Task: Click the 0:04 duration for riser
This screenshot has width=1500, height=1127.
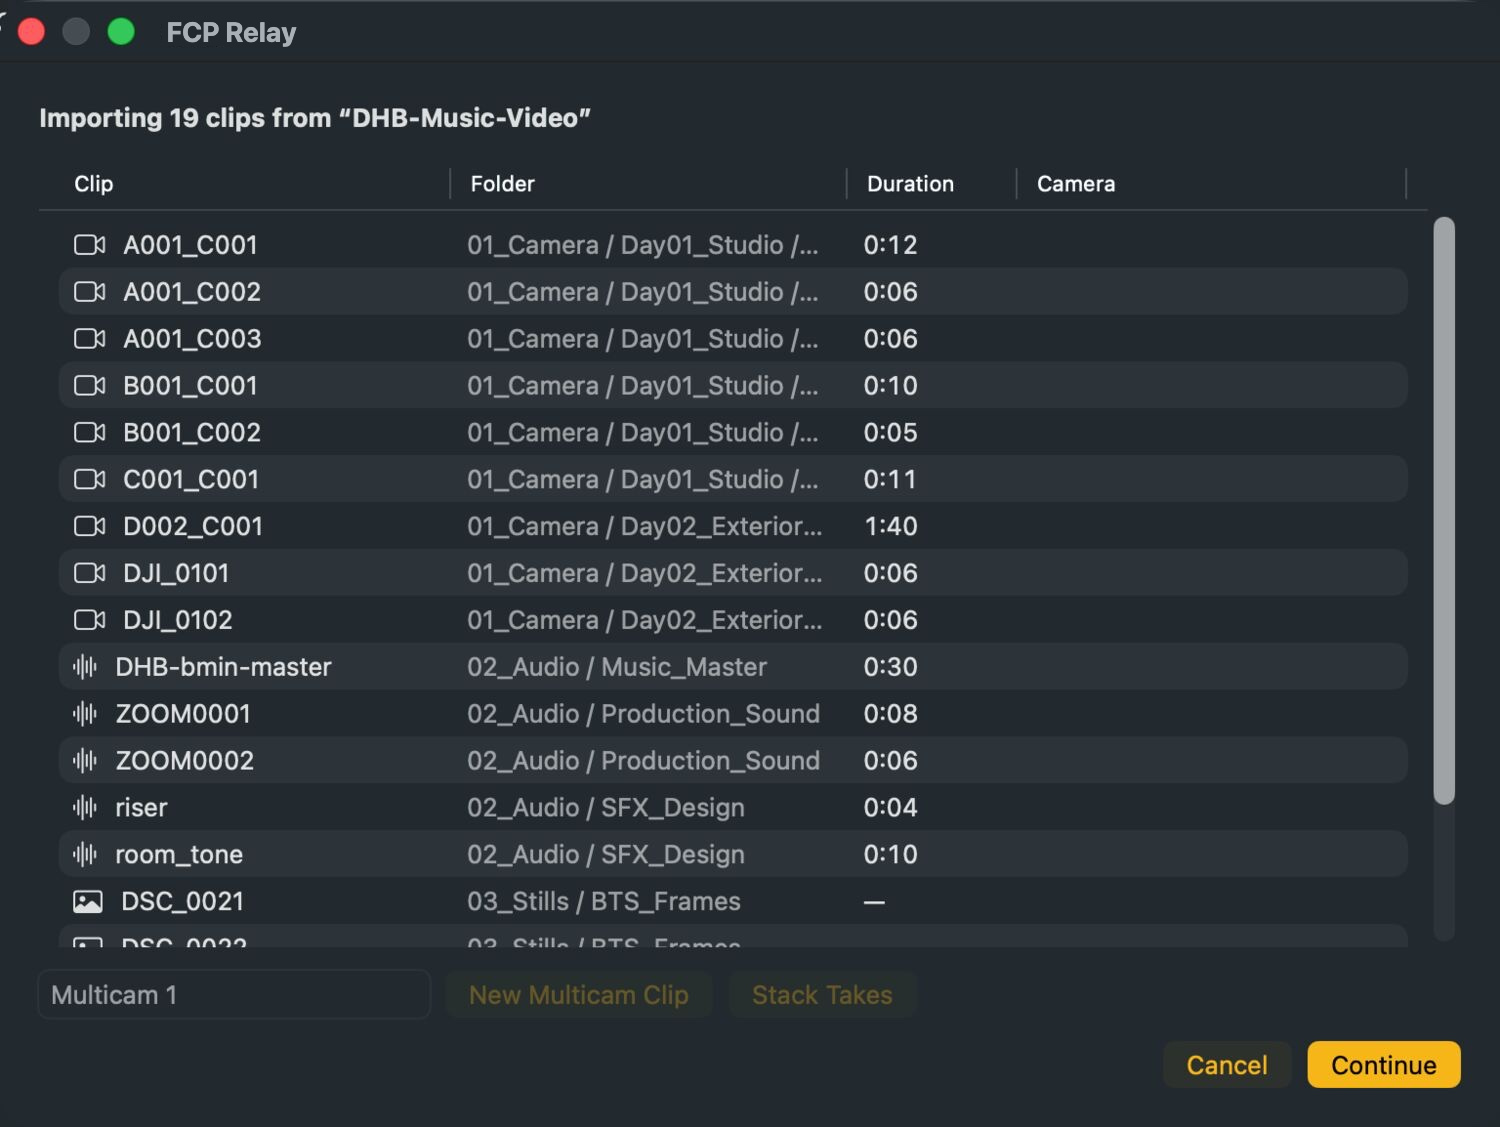Action: click(891, 808)
